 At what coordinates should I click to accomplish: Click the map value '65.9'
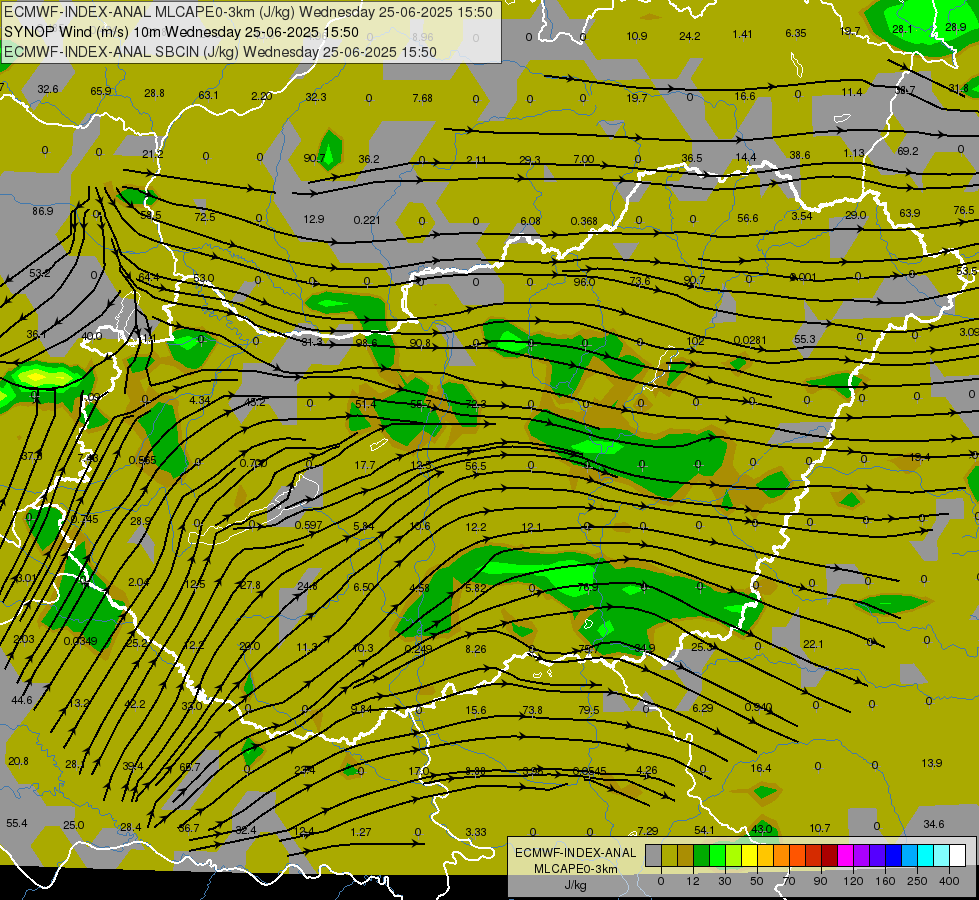[x=101, y=91]
